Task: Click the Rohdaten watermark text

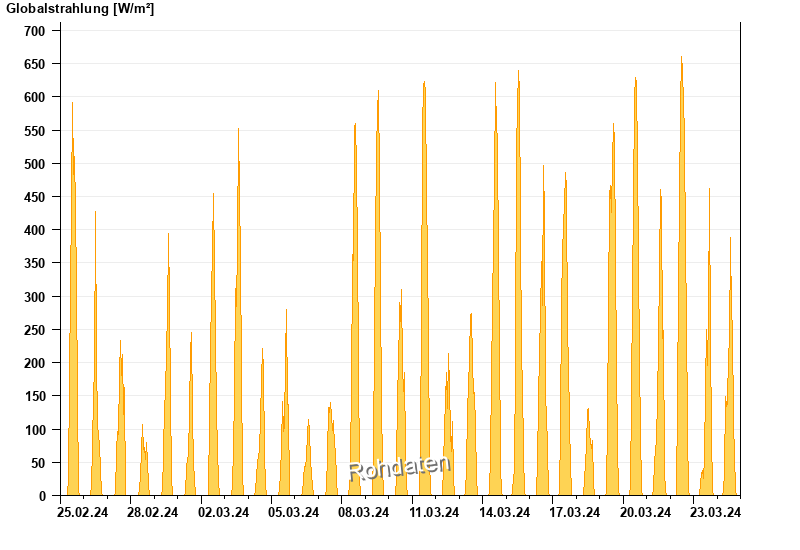Action: (400, 468)
